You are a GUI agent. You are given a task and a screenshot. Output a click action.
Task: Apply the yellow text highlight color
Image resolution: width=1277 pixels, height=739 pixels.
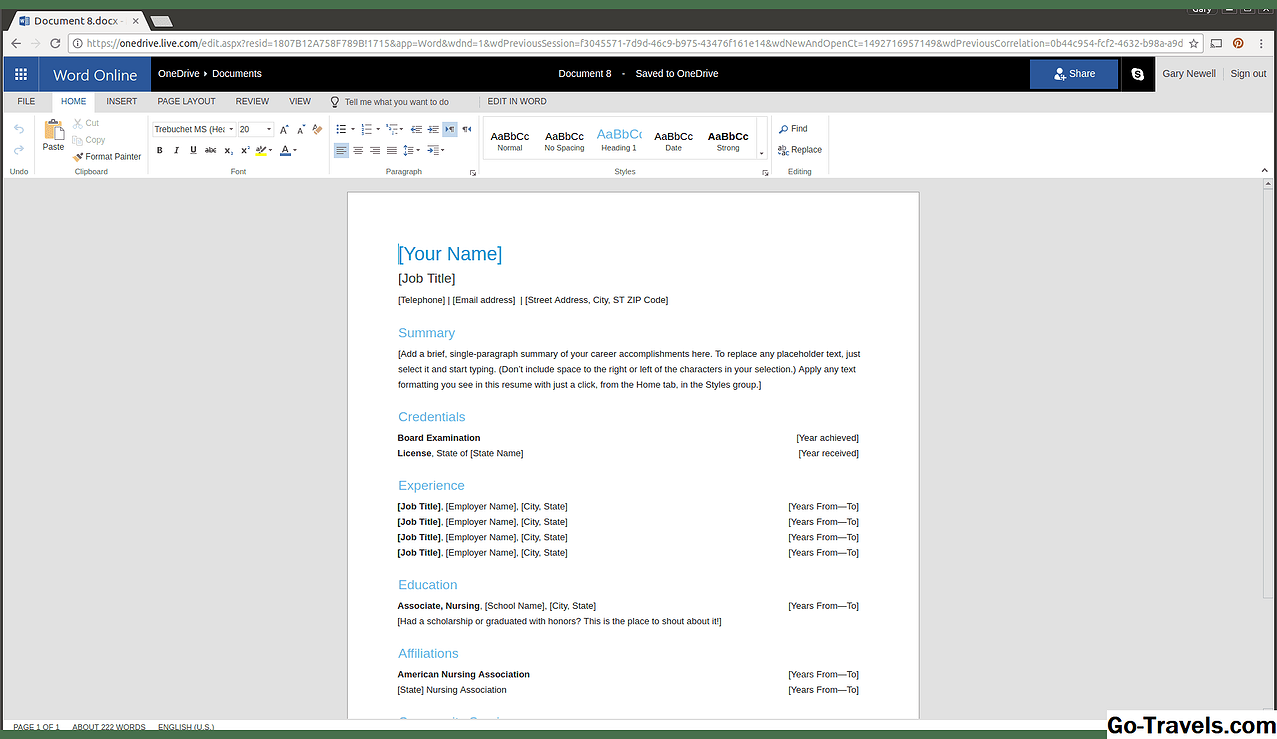260,150
